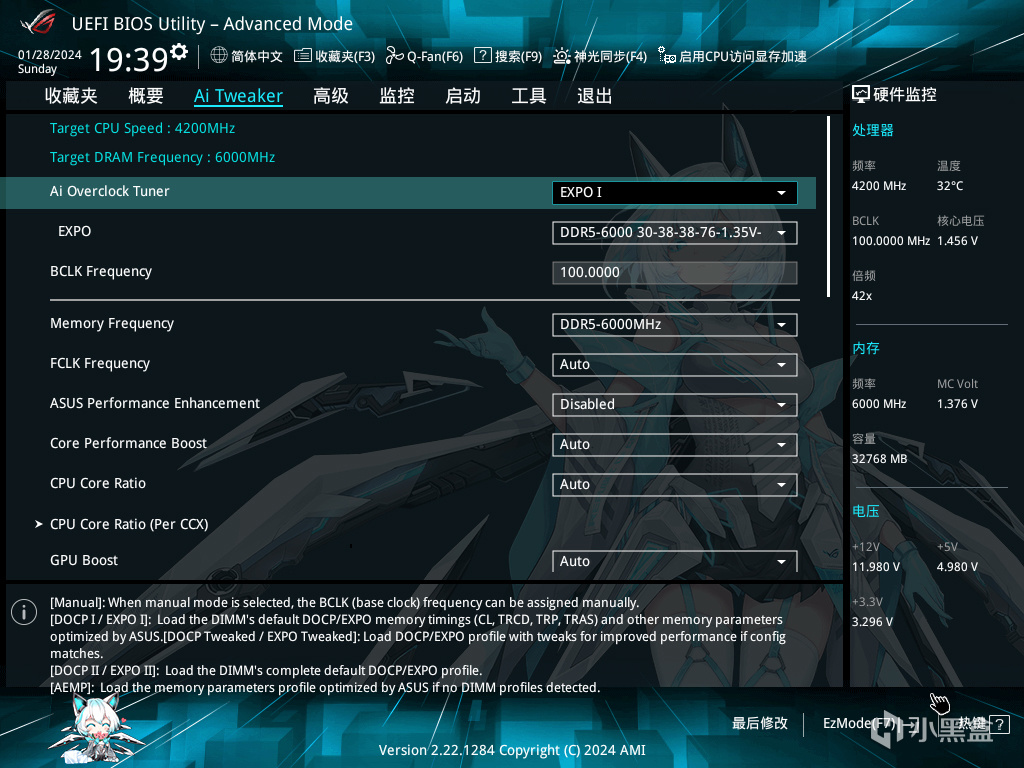
Task: Open the EXPO profile dropdown
Action: tap(675, 232)
